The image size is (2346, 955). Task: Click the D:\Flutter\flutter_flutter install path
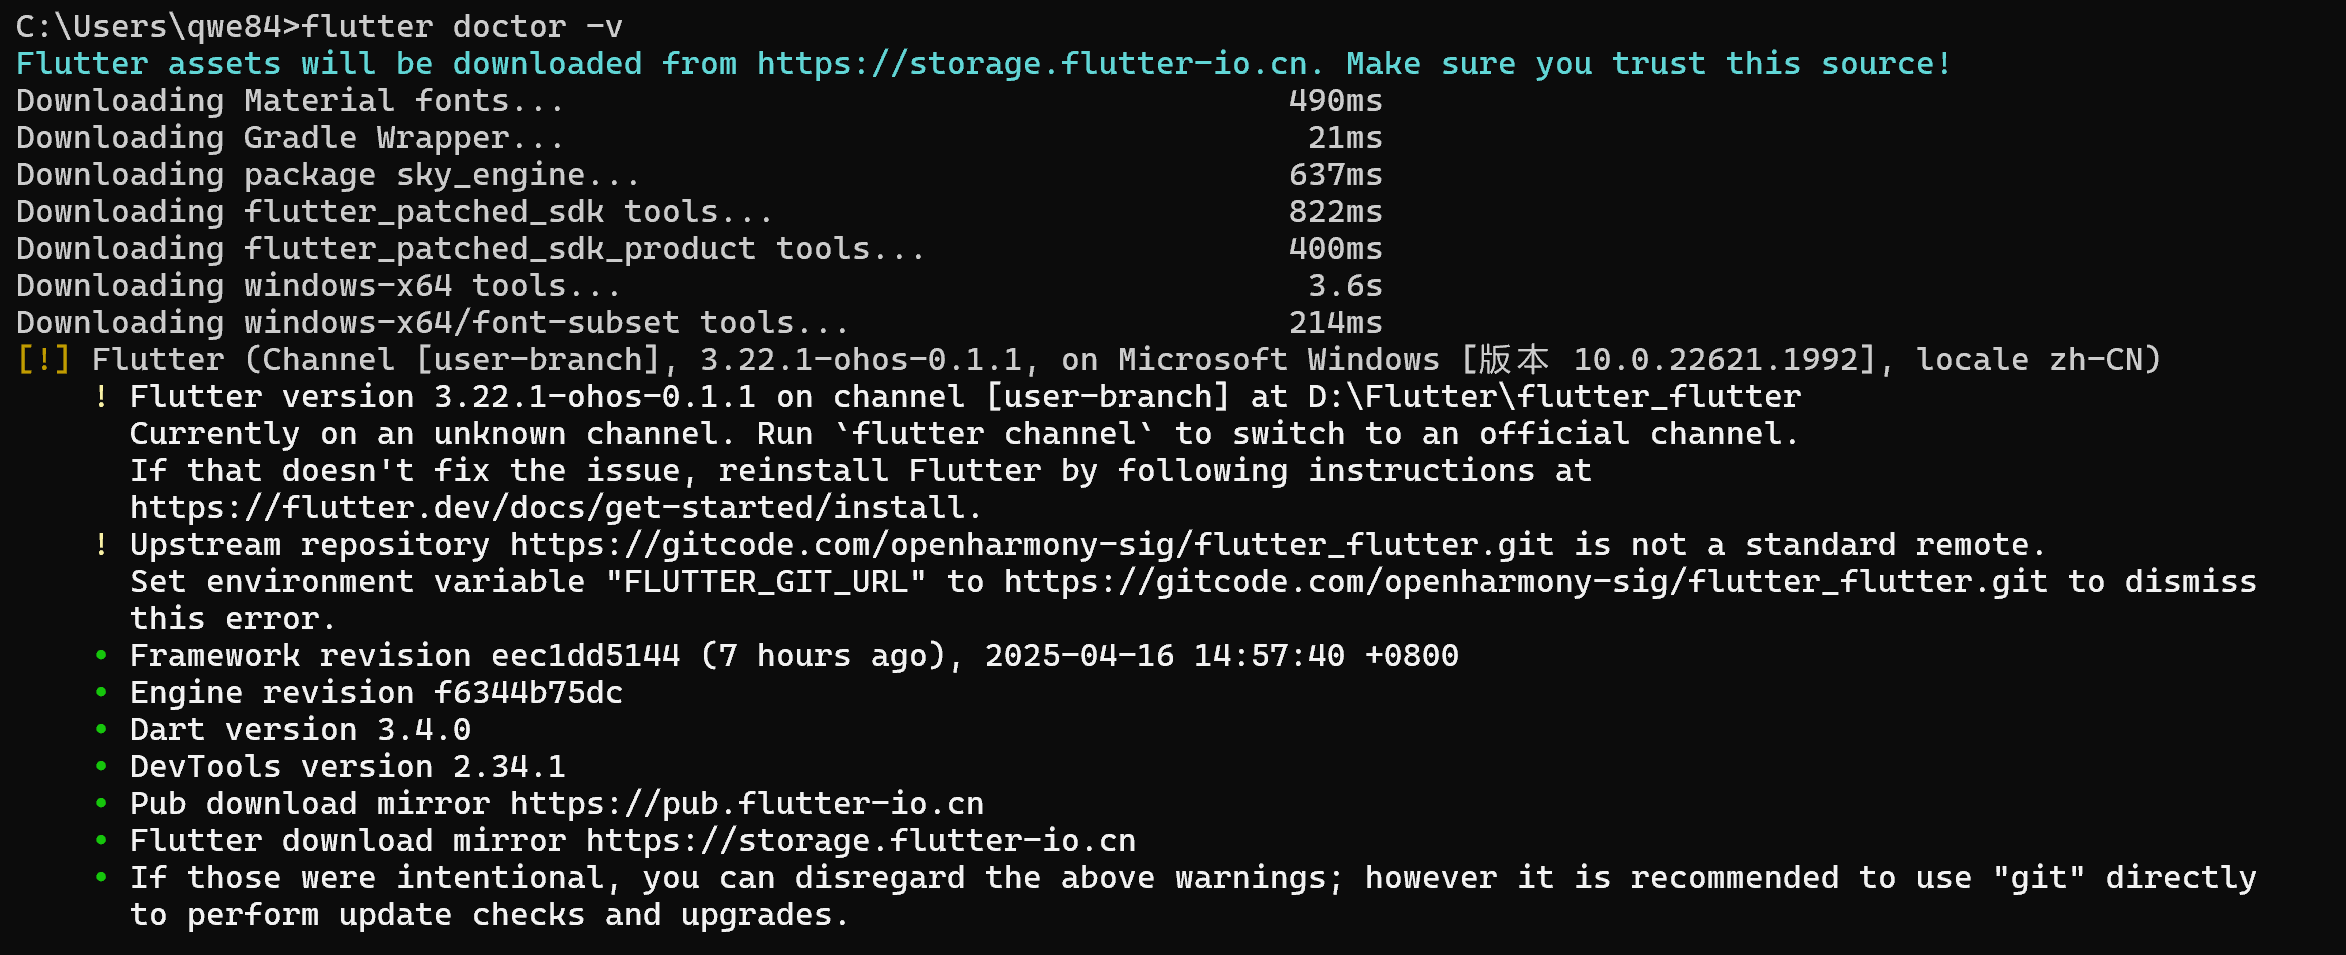[1554, 397]
